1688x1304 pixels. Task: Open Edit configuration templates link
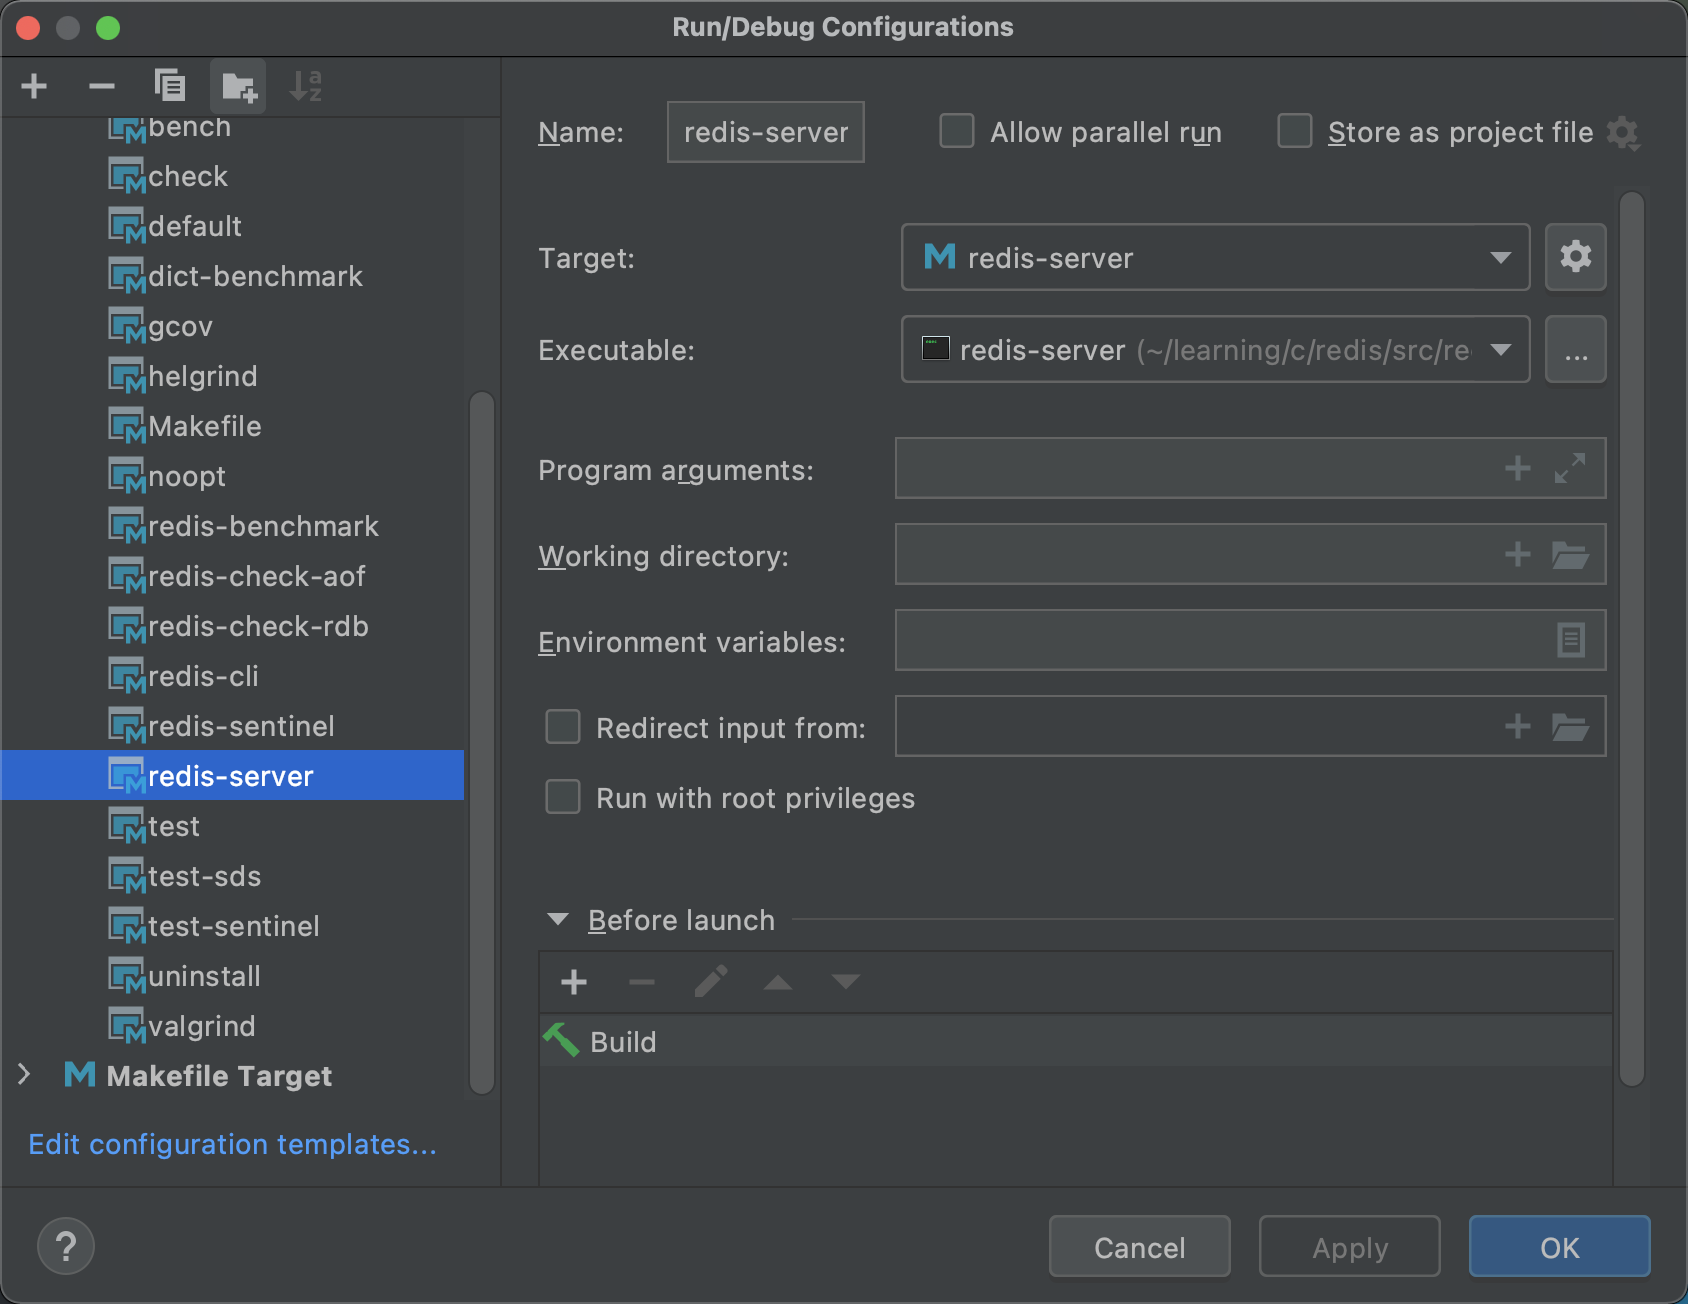[x=232, y=1144]
